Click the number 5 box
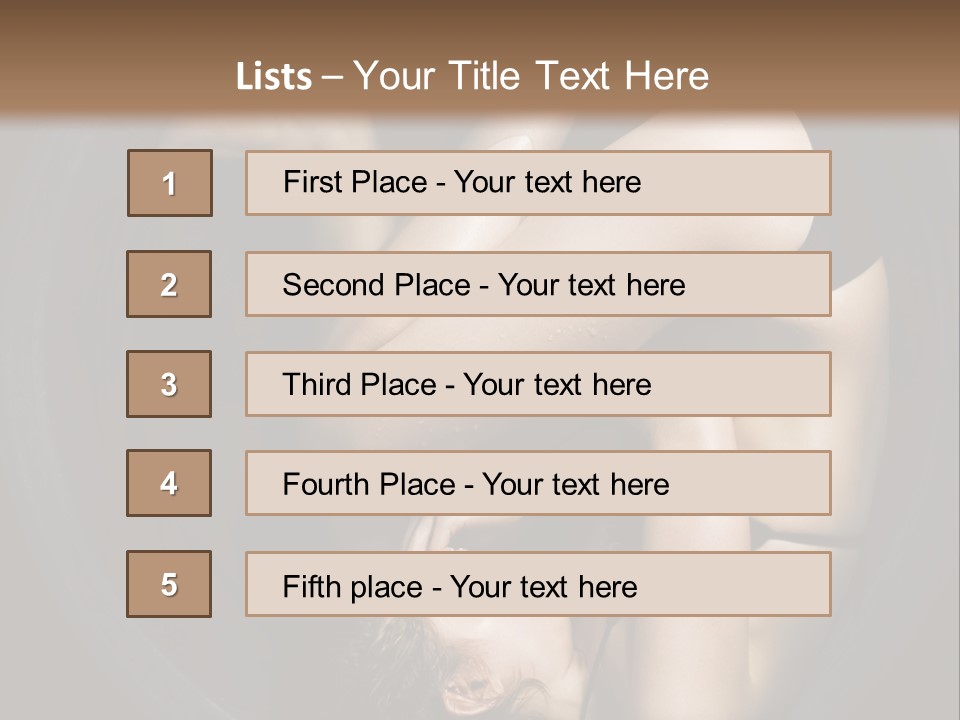 [x=169, y=584]
